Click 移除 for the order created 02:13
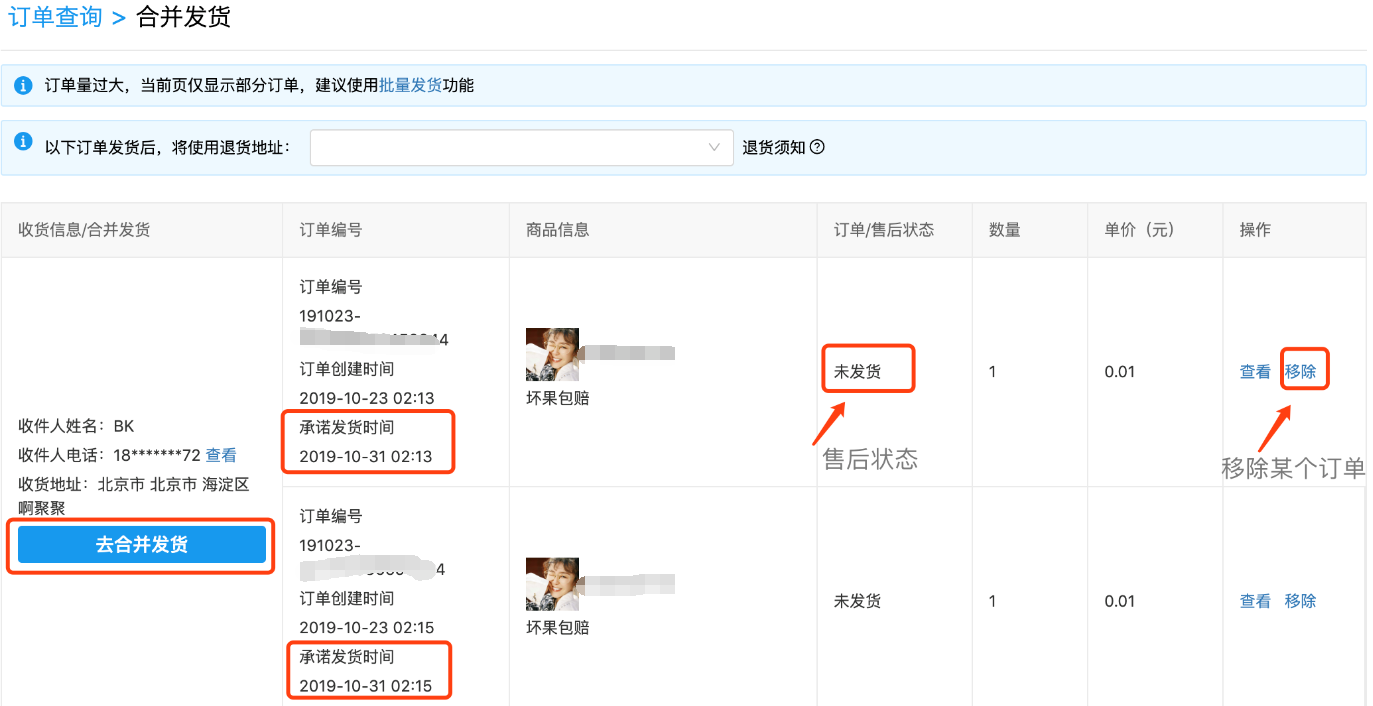 pyautogui.click(x=1300, y=372)
